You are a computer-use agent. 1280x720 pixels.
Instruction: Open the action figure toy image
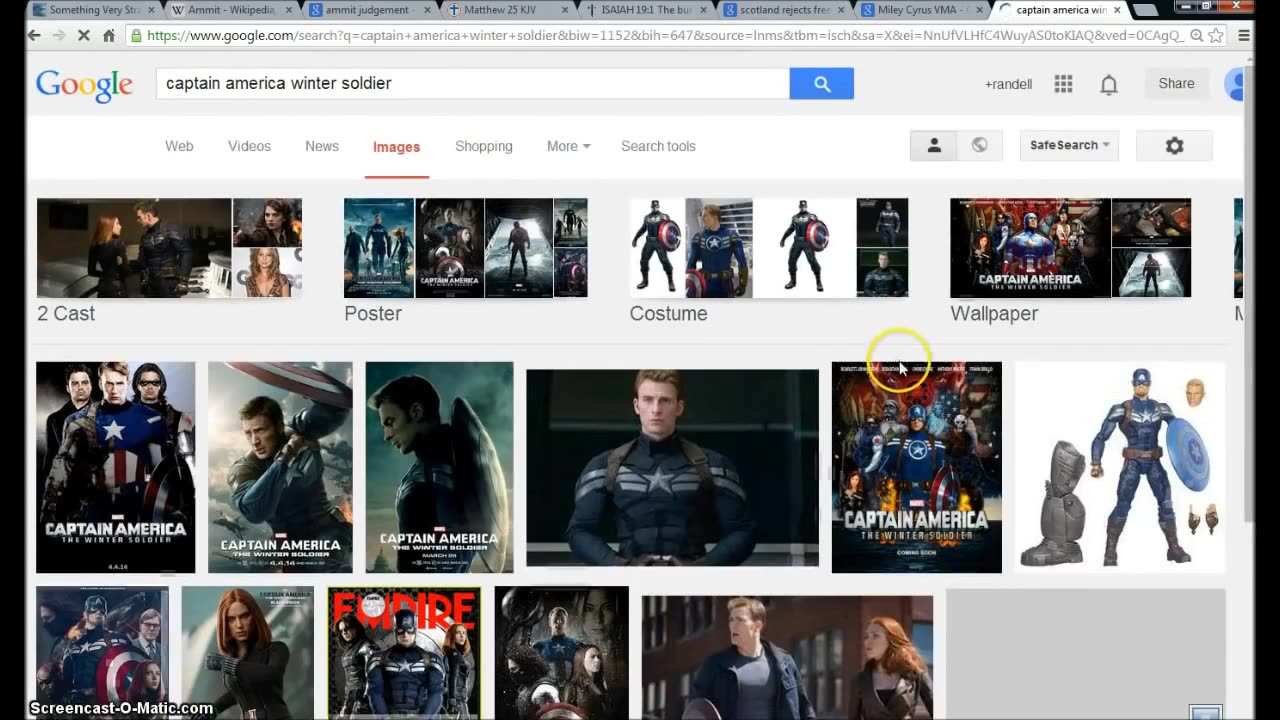1120,467
